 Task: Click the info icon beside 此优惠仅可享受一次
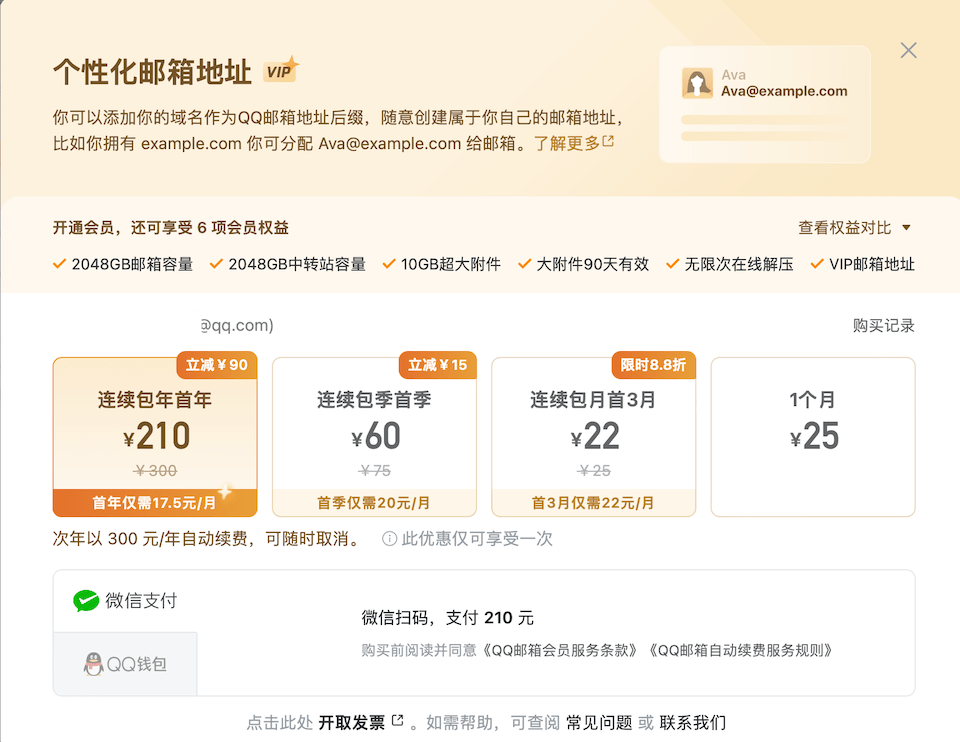tap(389, 539)
